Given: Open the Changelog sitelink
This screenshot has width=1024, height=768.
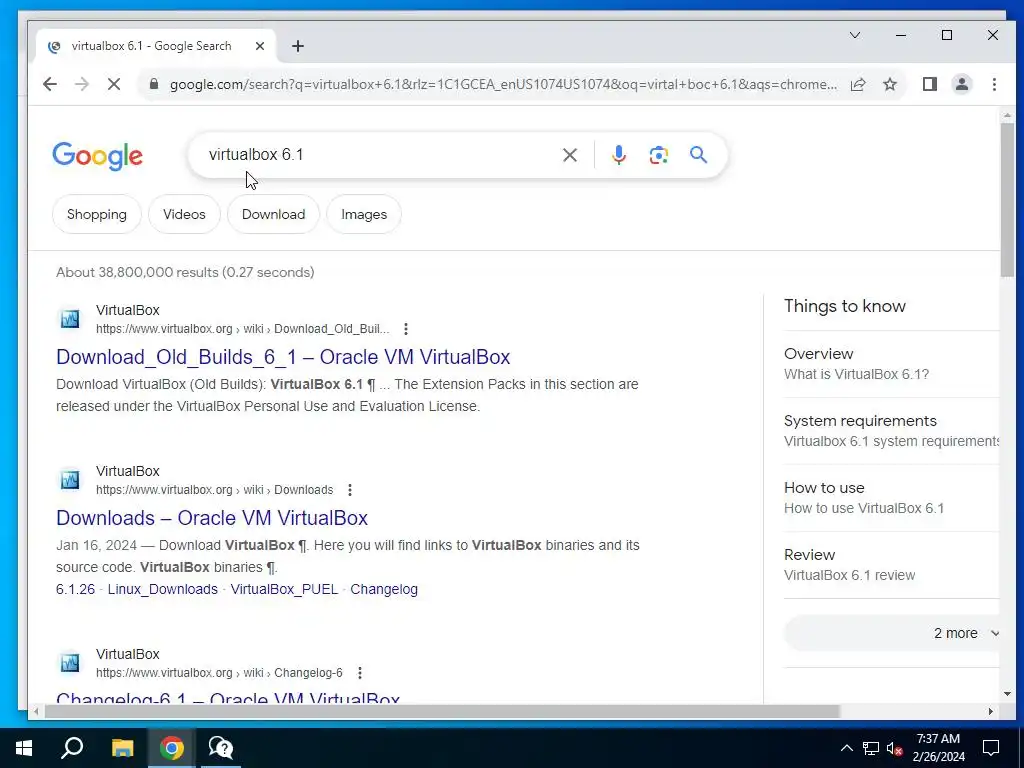Looking at the screenshot, I should pyautogui.click(x=384, y=589).
